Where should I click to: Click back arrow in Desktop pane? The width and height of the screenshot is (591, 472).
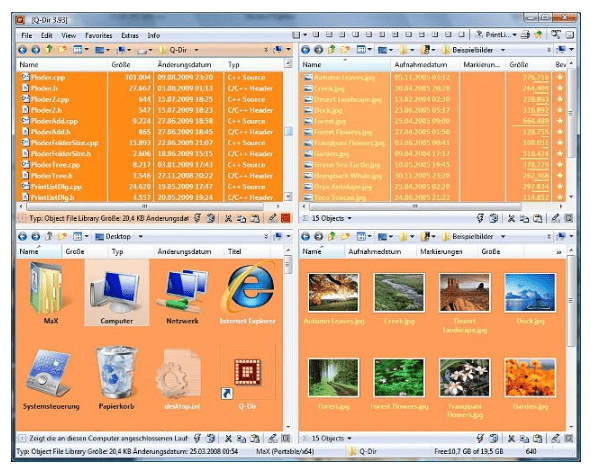point(23,236)
